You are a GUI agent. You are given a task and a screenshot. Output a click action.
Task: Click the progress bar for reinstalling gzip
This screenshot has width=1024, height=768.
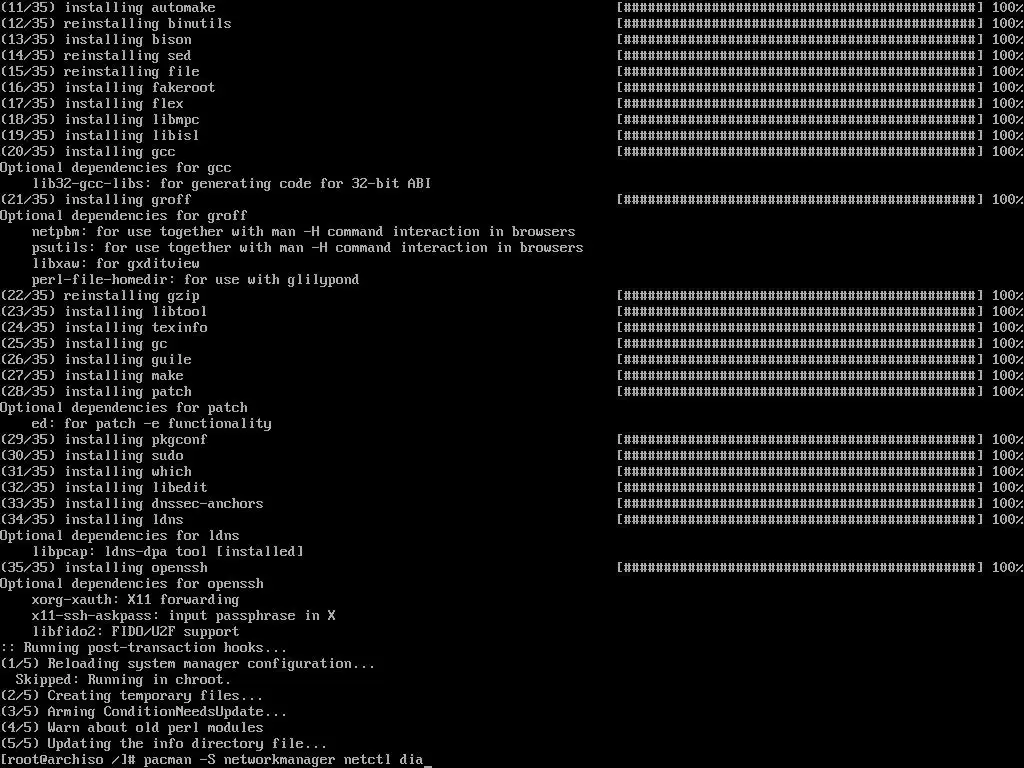pyautogui.click(x=799, y=295)
